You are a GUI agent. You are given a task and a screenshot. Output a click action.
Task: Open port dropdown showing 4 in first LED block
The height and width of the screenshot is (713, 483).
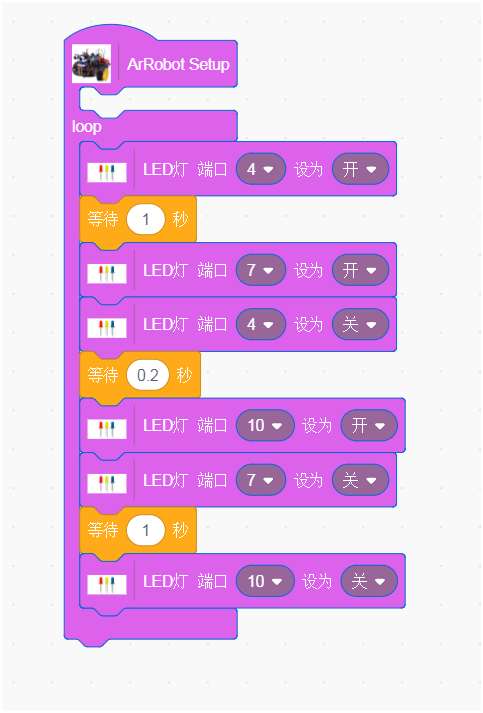[261, 169]
